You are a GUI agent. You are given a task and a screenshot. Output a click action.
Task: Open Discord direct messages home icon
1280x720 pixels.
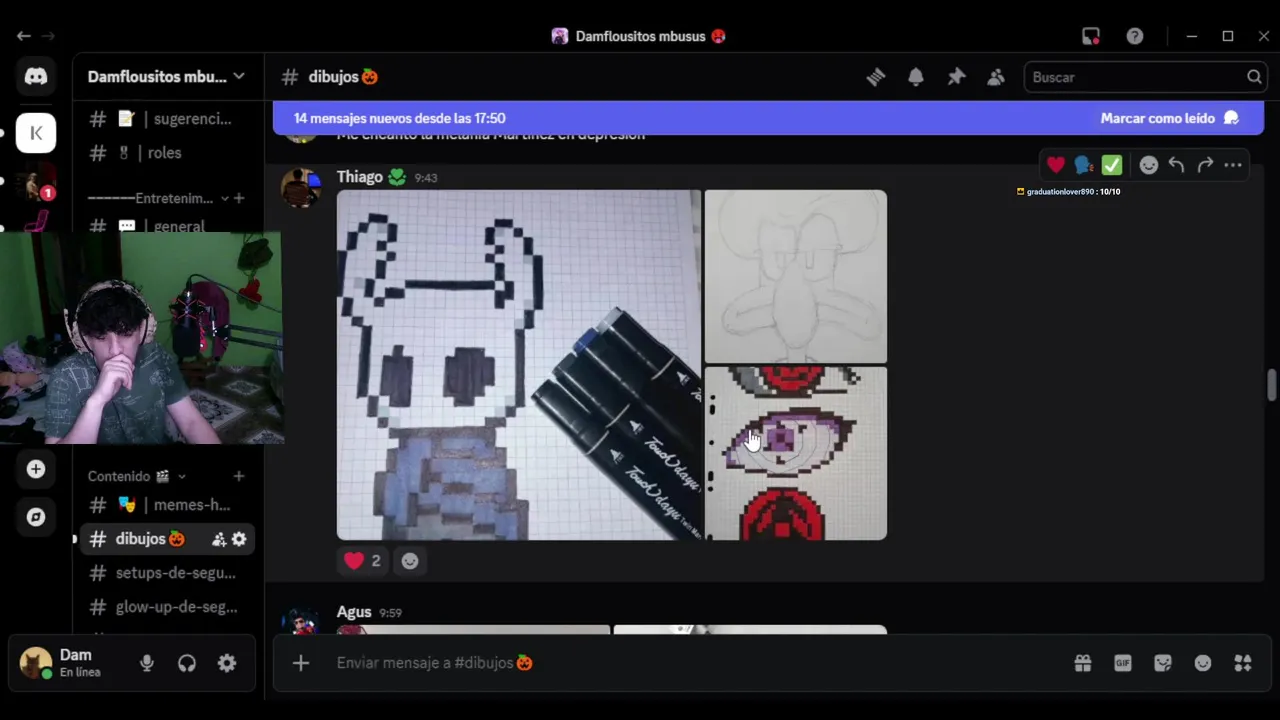pos(36,77)
